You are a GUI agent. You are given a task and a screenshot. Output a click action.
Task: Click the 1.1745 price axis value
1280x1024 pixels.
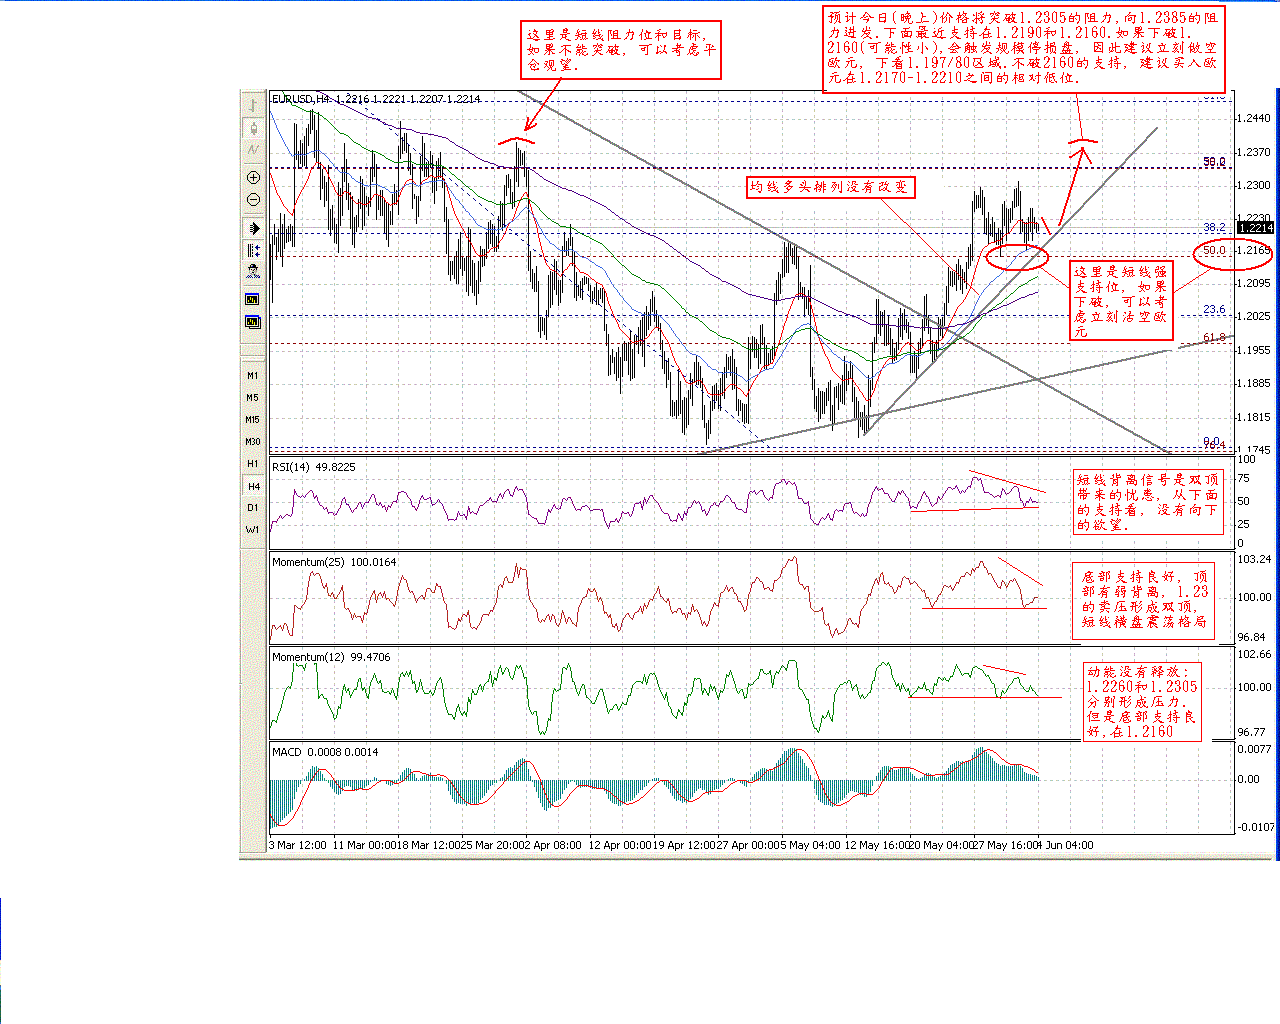pyautogui.click(x=1254, y=451)
